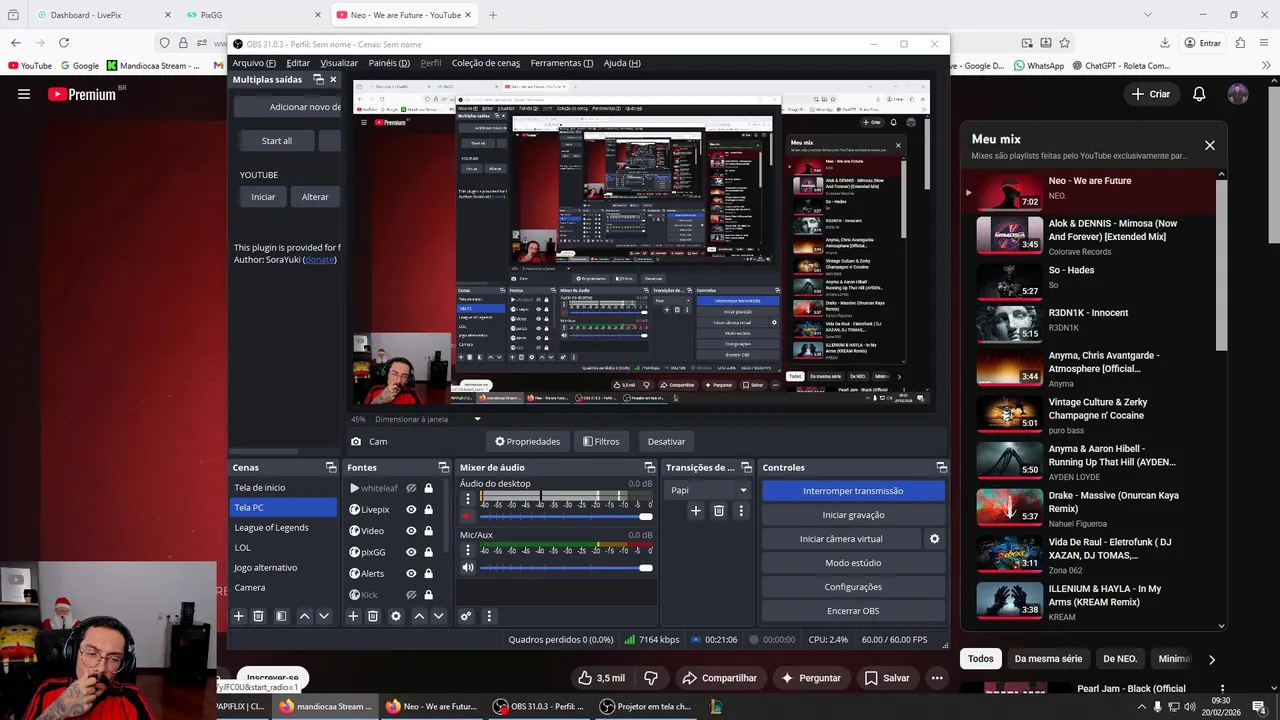Toggle visibility of Alerts source
Image resolution: width=1280 pixels, height=720 pixels.
tap(411, 574)
